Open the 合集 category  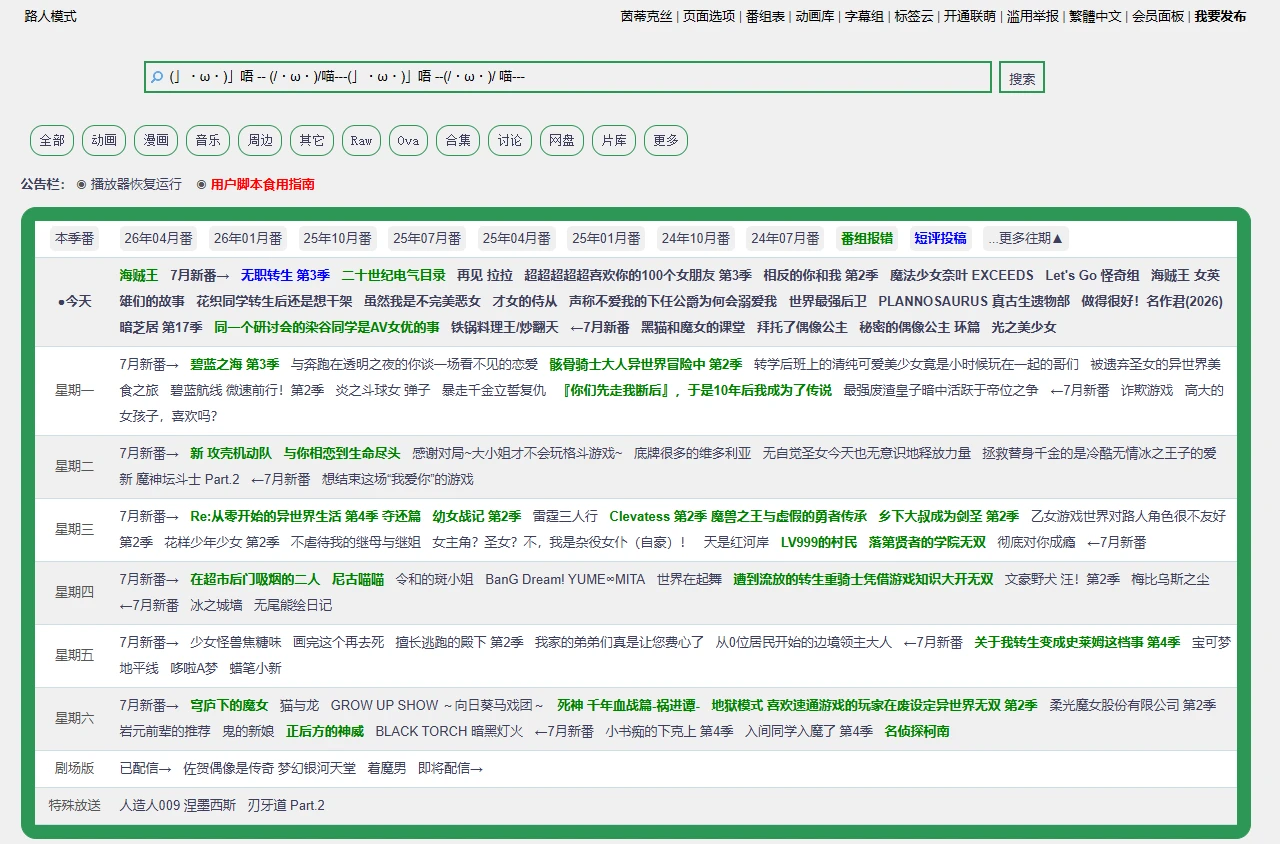click(458, 140)
